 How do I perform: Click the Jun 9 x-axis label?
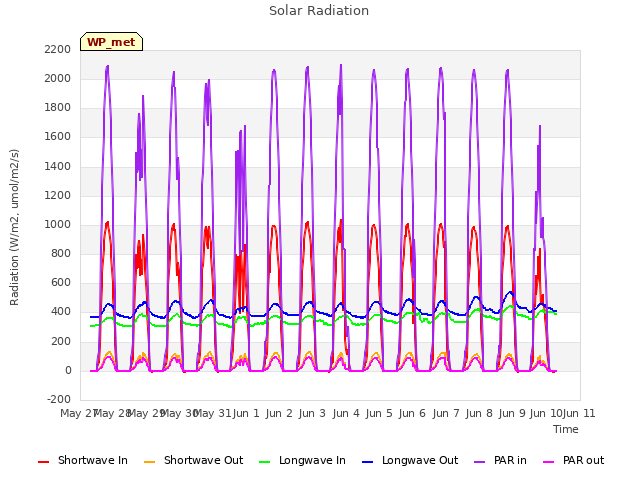(512, 413)
